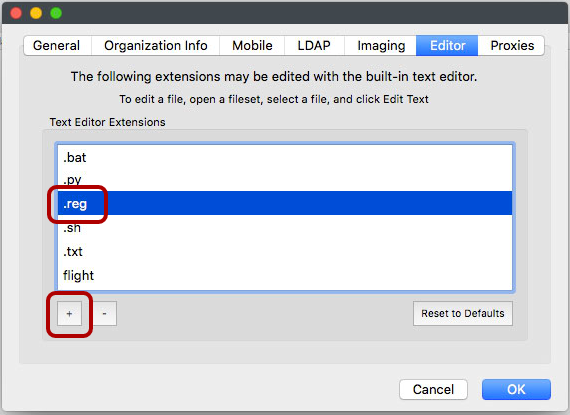Open the Organization Info tab
The height and width of the screenshot is (415, 570).
click(x=156, y=45)
